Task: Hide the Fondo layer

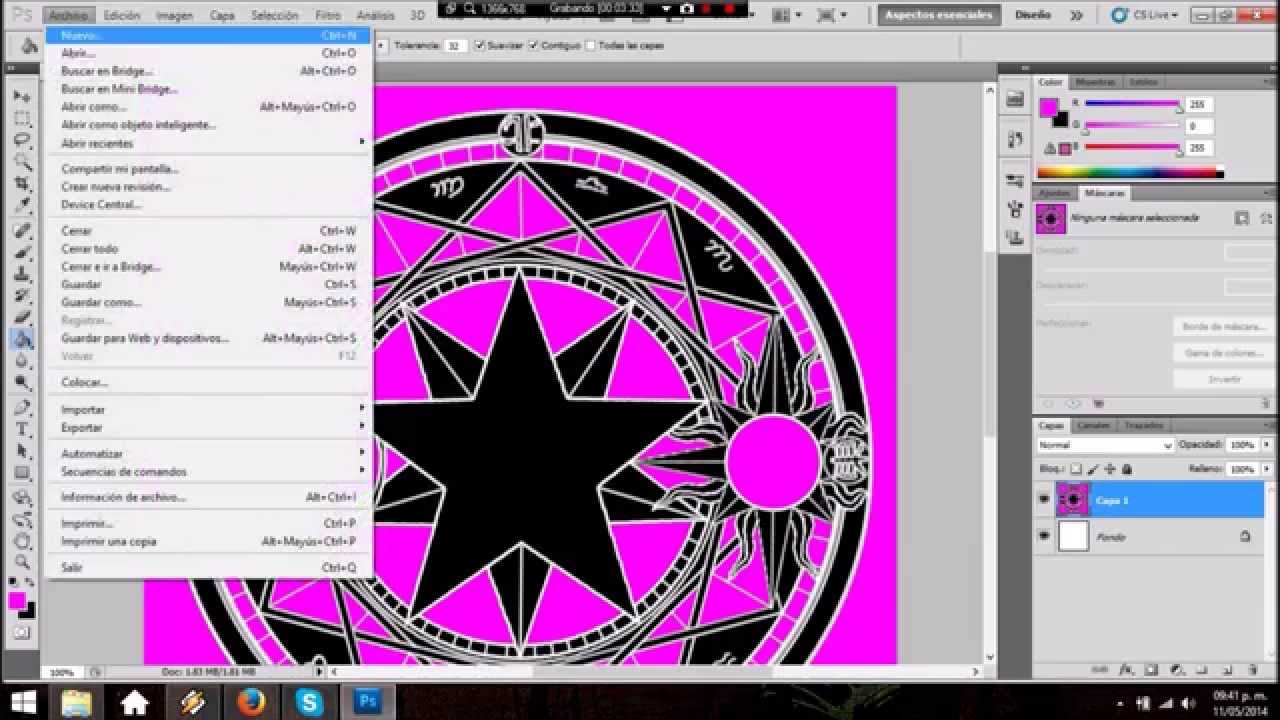Action: [x=1044, y=536]
